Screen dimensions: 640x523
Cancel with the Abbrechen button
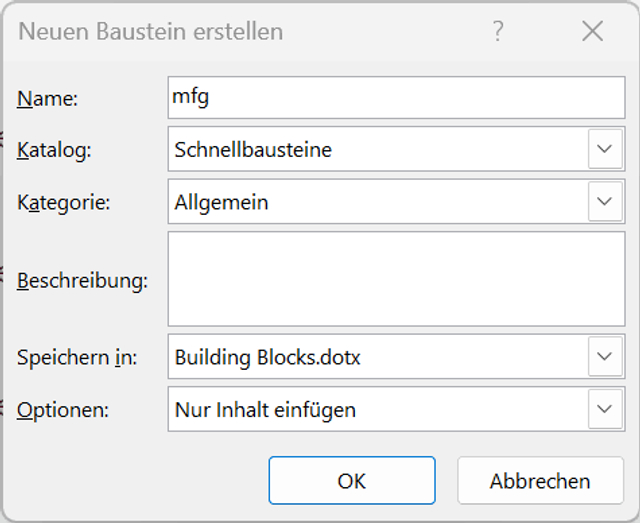click(540, 481)
